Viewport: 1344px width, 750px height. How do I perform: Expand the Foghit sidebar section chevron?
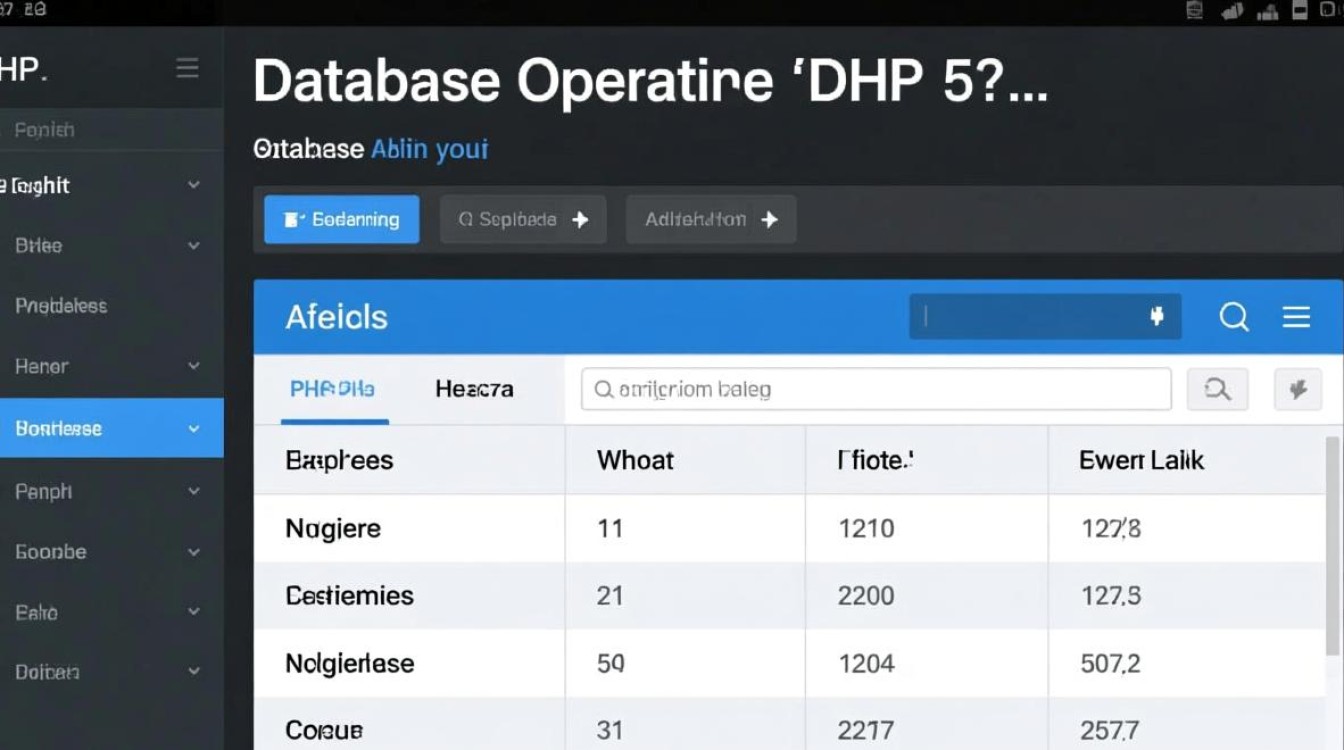pos(194,185)
